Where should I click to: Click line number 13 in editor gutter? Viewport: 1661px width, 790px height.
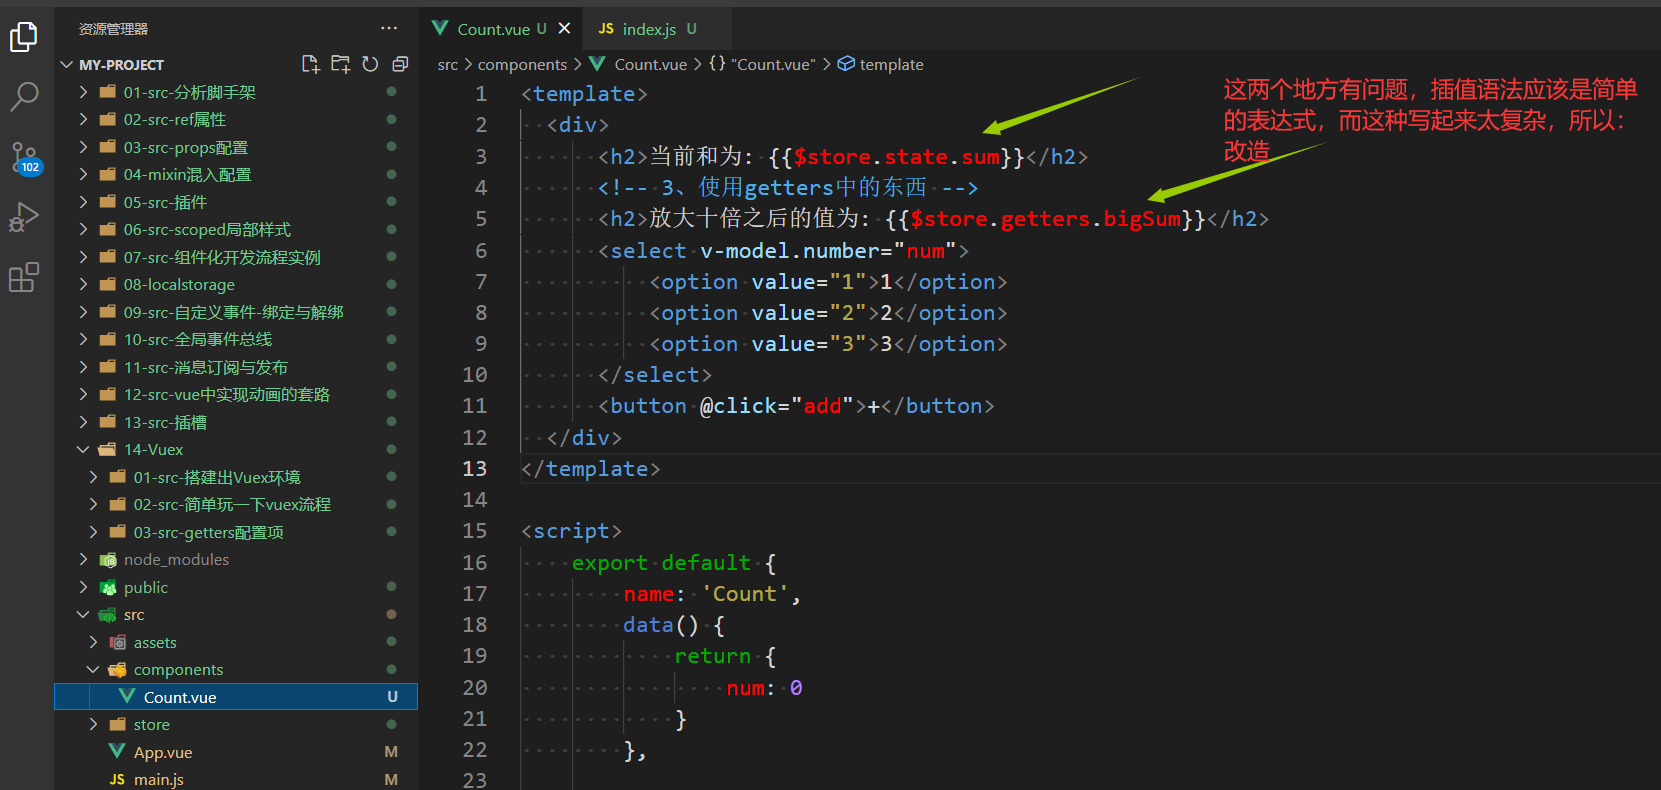[475, 468]
